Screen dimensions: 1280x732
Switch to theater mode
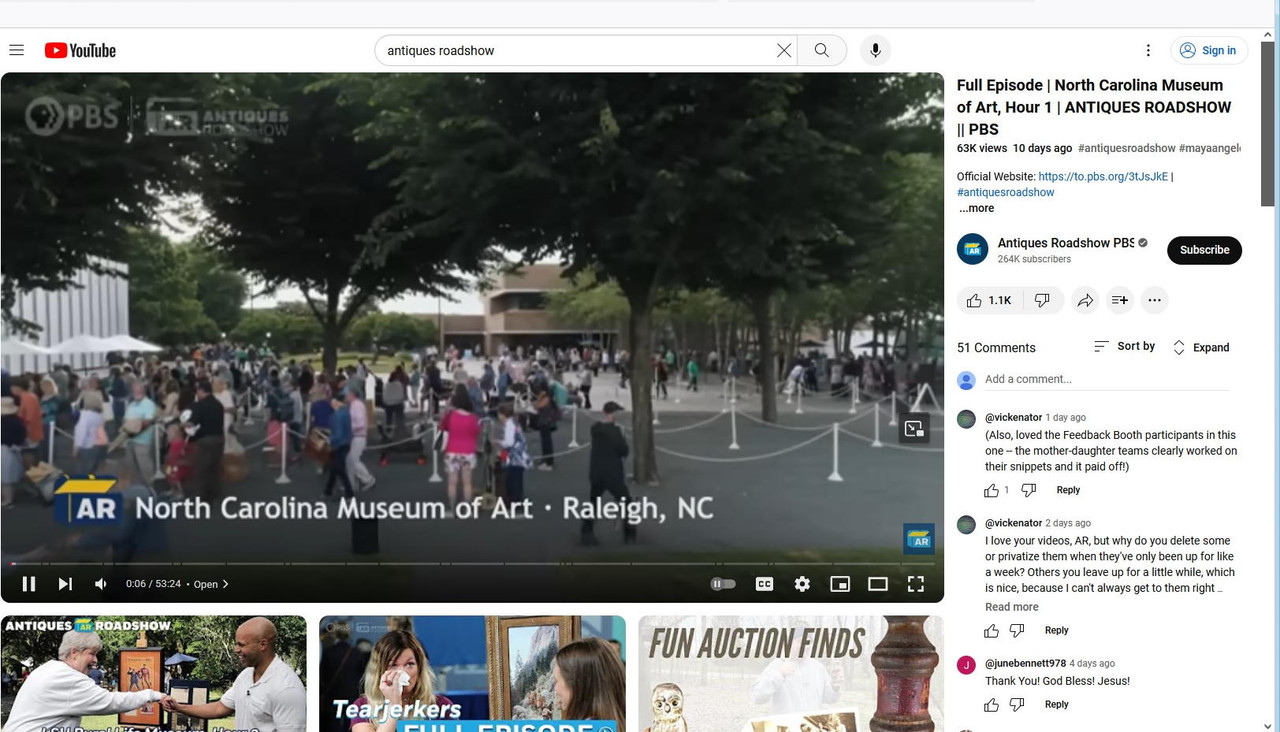[x=878, y=584]
